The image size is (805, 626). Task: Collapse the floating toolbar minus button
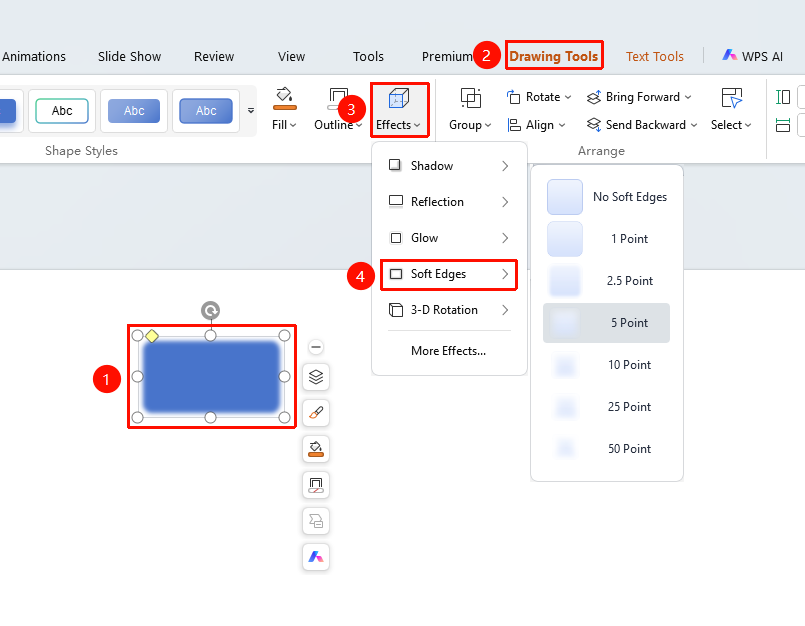pos(316,347)
